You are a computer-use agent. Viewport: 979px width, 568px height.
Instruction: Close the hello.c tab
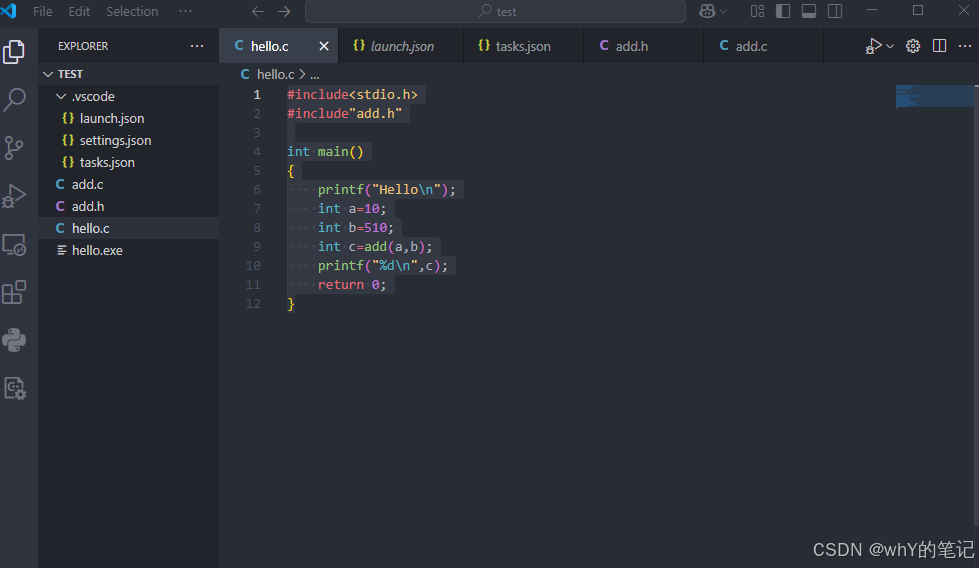pyautogui.click(x=324, y=46)
